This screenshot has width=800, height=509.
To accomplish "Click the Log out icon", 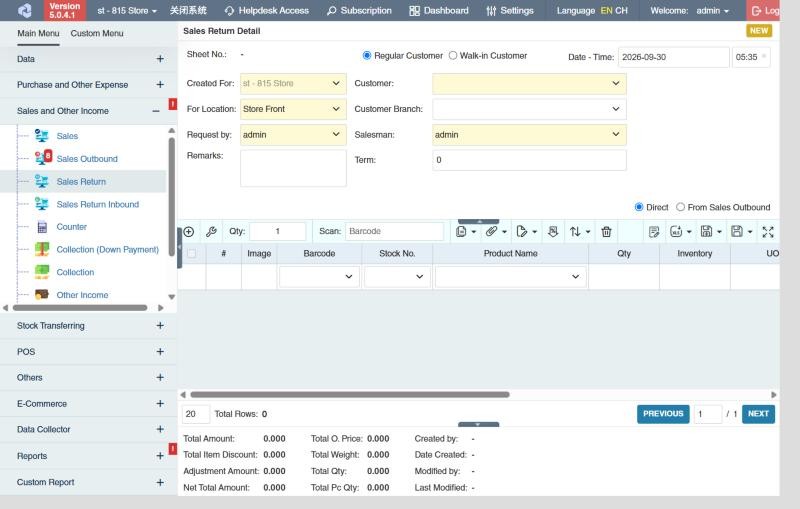I will point(756,11).
